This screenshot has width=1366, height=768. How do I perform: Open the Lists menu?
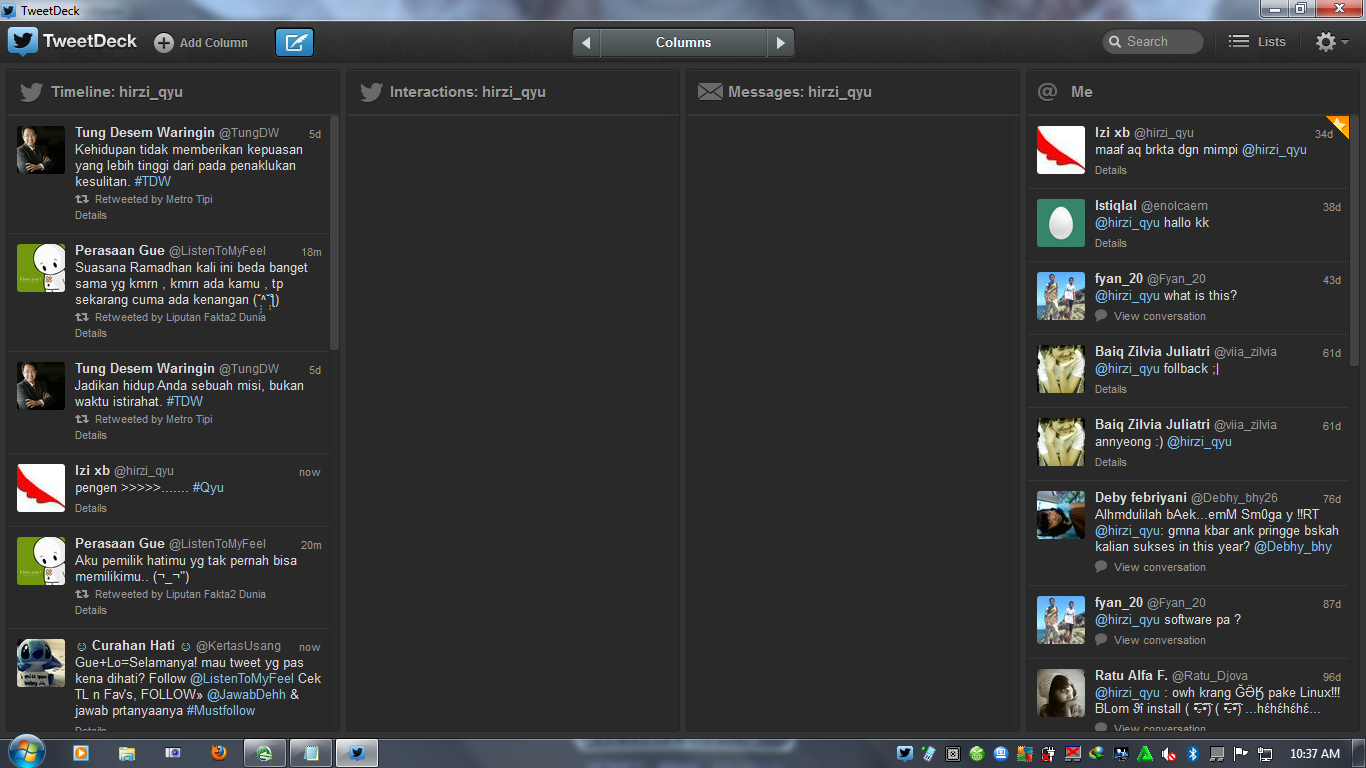pos(1257,42)
